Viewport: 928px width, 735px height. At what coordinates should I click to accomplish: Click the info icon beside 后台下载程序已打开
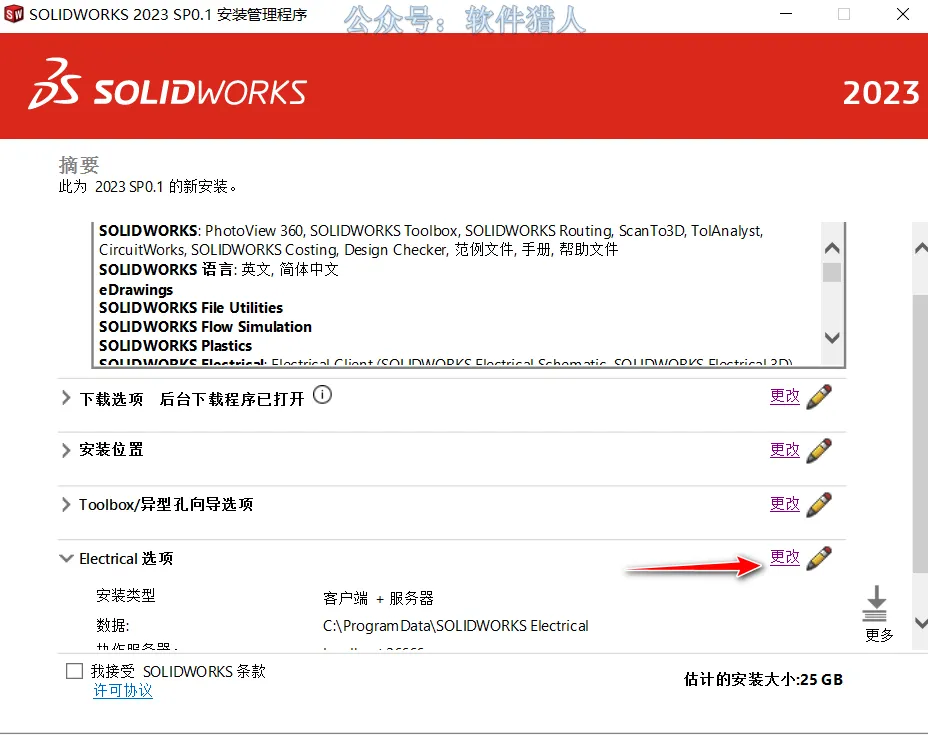point(323,395)
